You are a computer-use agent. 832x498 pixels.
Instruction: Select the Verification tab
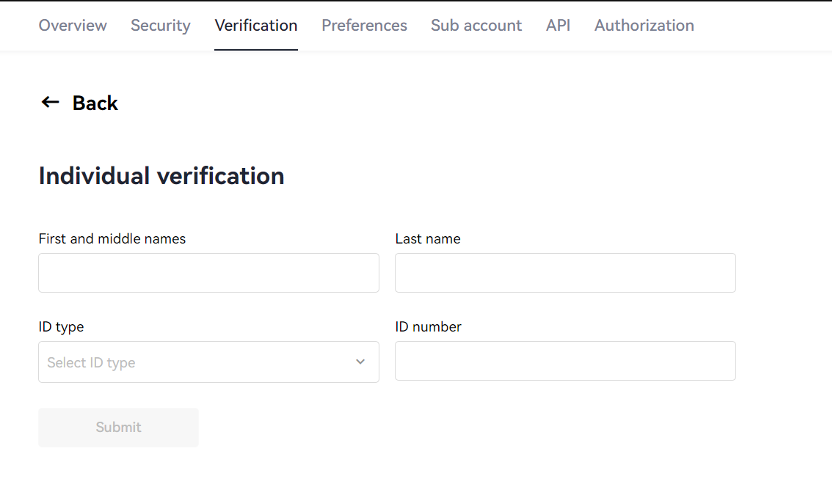[256, 25]
